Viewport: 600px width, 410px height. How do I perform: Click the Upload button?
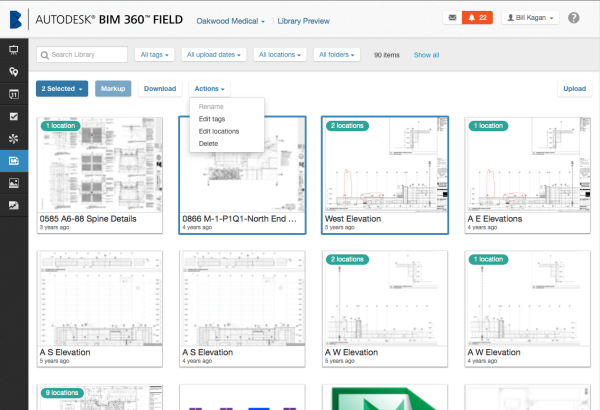[574, 88]
